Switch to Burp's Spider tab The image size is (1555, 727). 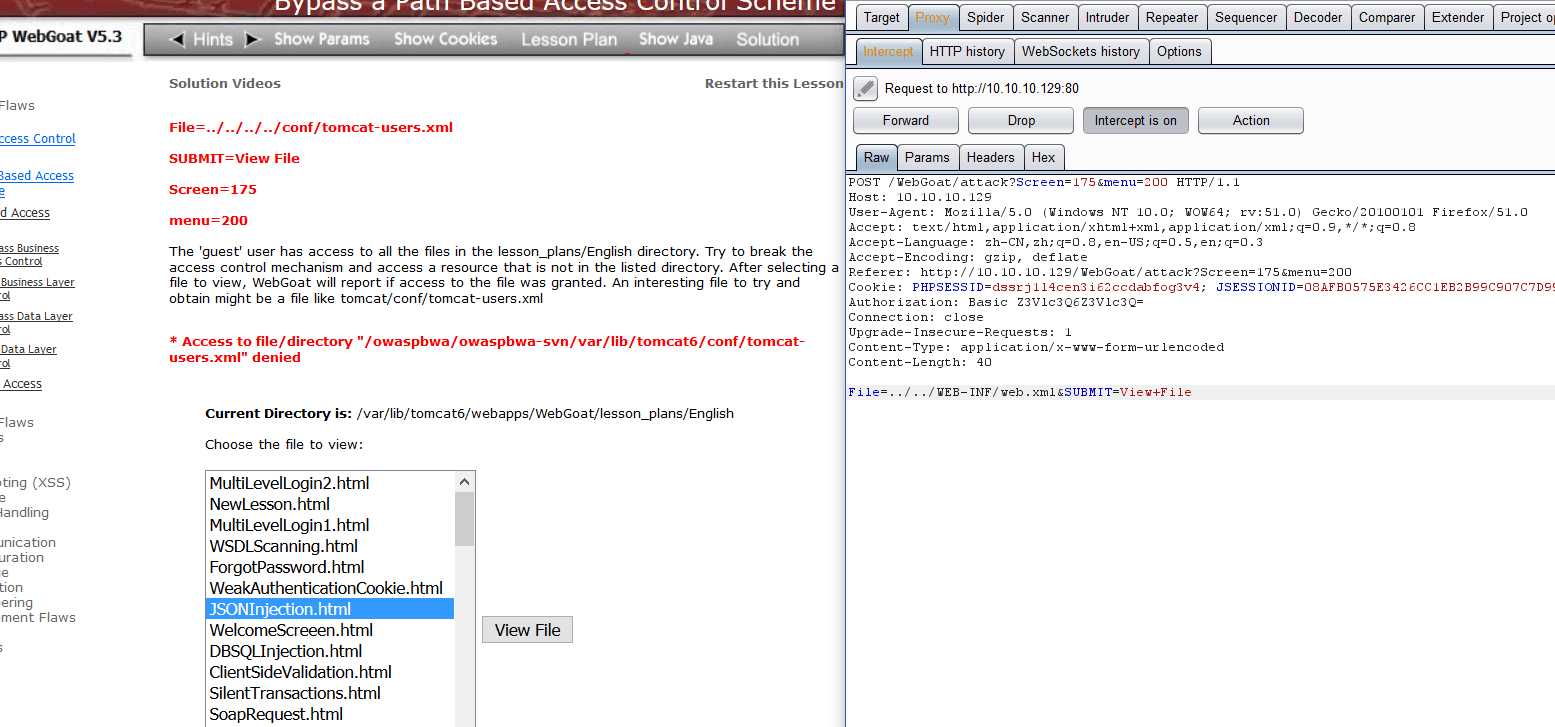pyautogui.click(x=986, y=17)
